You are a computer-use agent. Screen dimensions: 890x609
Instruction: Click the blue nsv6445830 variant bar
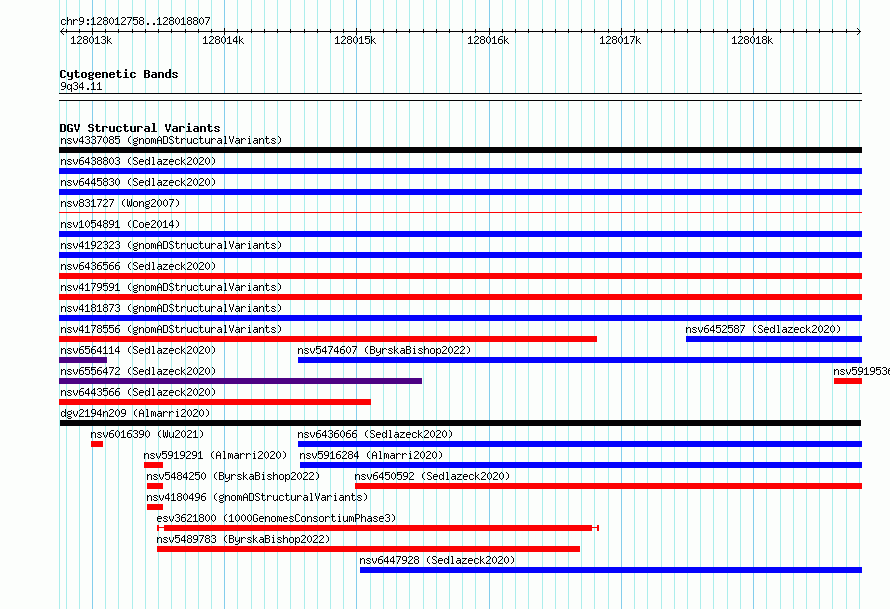point(460,192)
